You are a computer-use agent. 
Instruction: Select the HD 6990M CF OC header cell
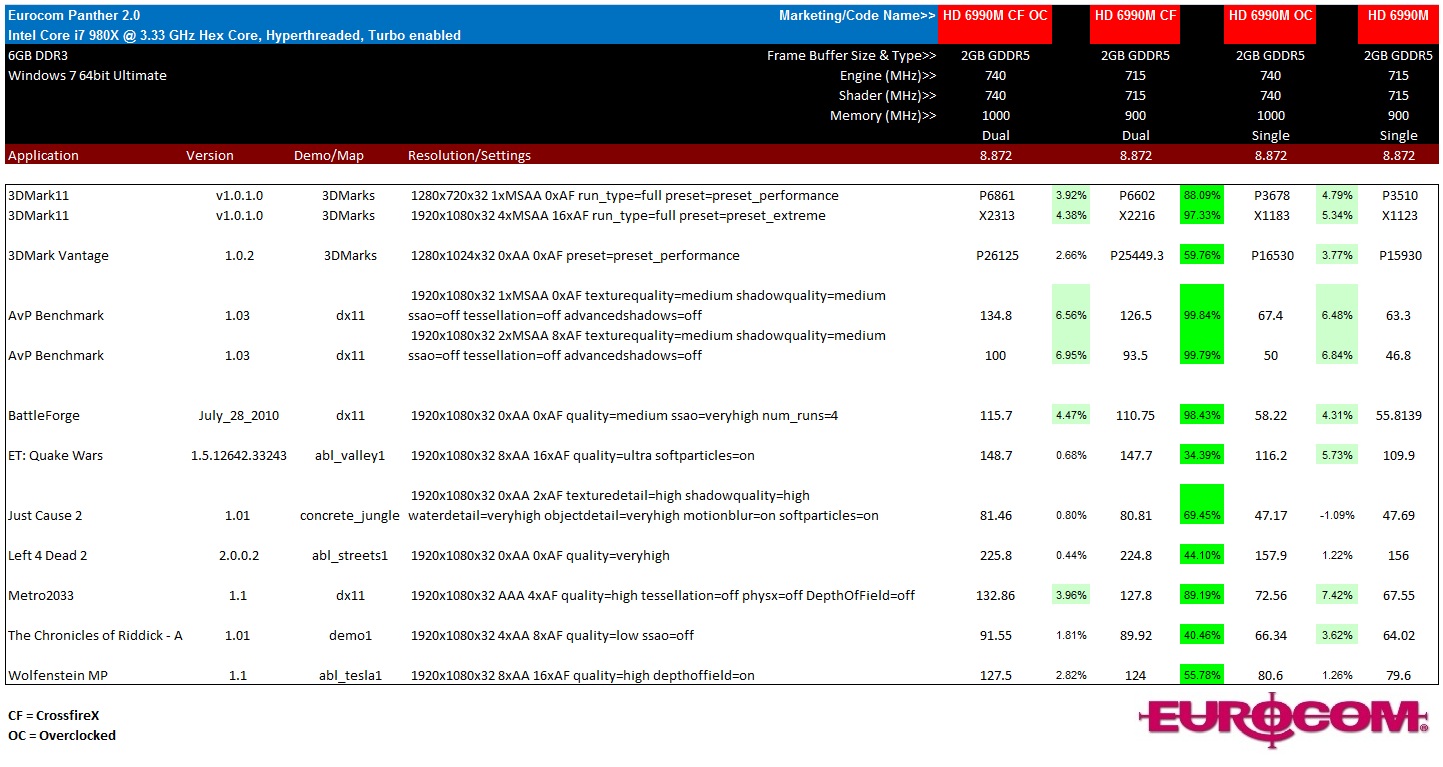[x=994, y=15]
